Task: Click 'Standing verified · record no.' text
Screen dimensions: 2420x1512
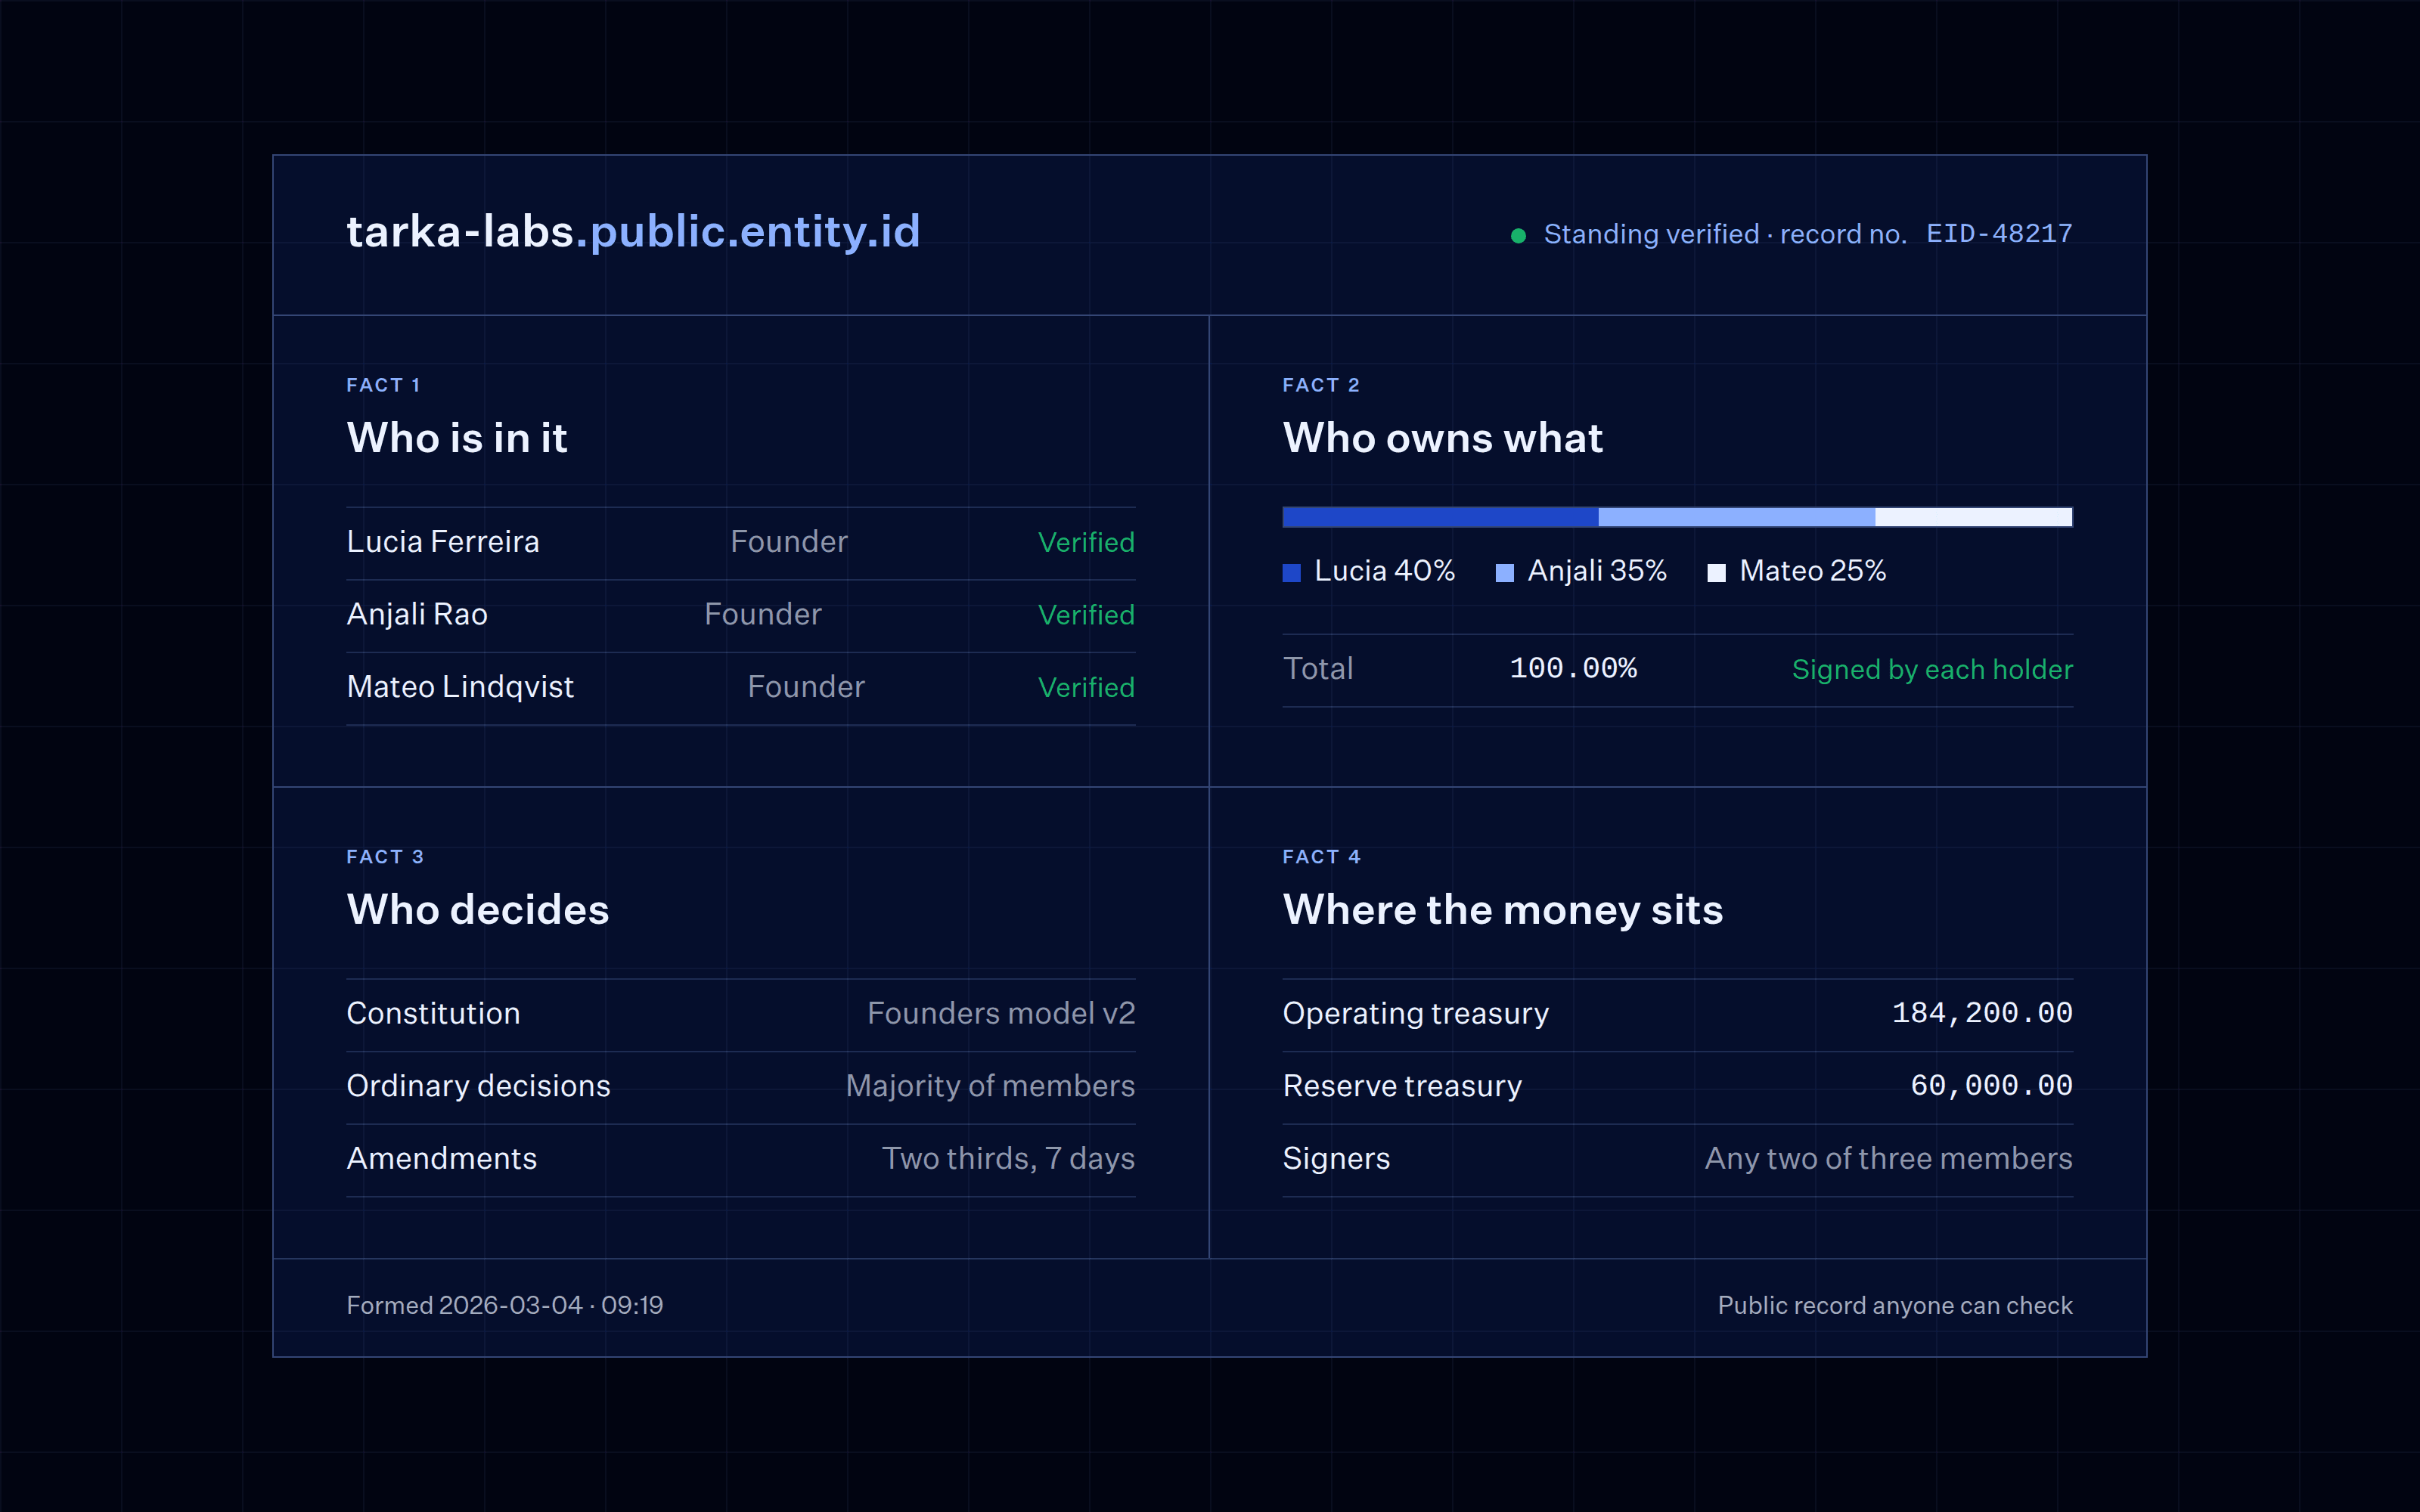Action: 1725,234
